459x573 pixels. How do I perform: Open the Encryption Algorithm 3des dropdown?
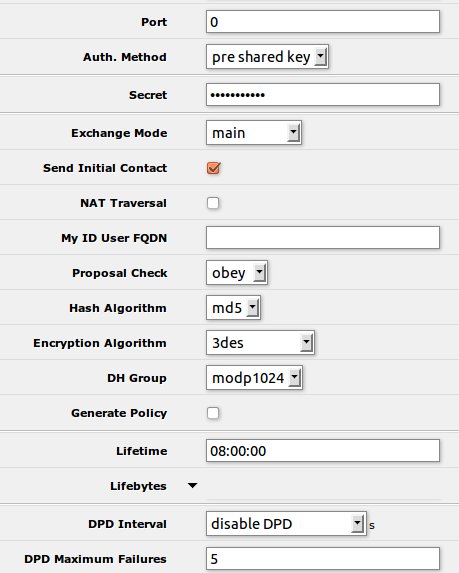click(x=260, y=343)
